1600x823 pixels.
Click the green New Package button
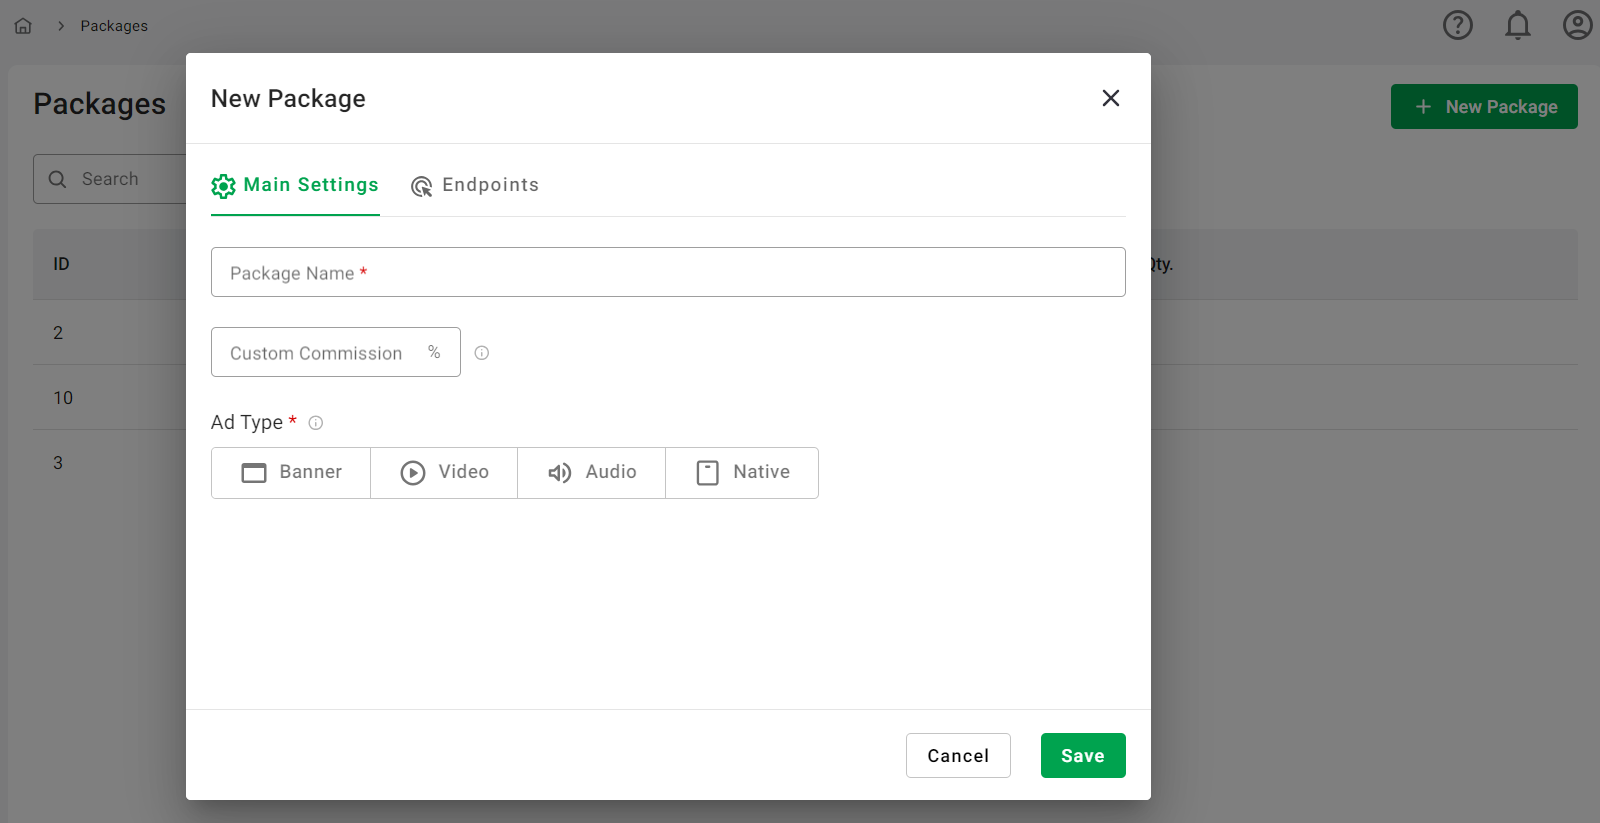click(x=1483, y=107)
